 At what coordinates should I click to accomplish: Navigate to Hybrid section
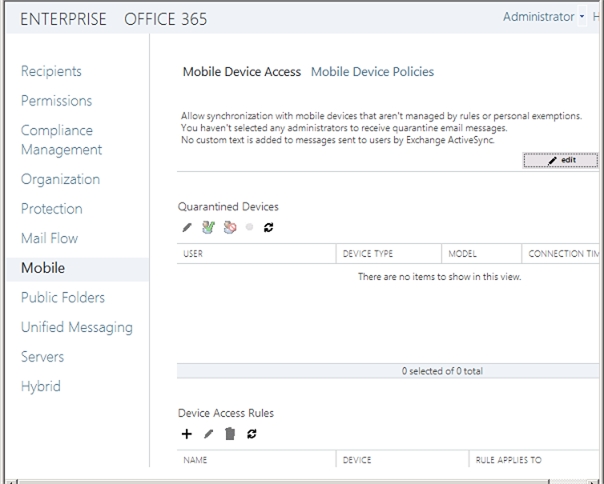[40, 387]
